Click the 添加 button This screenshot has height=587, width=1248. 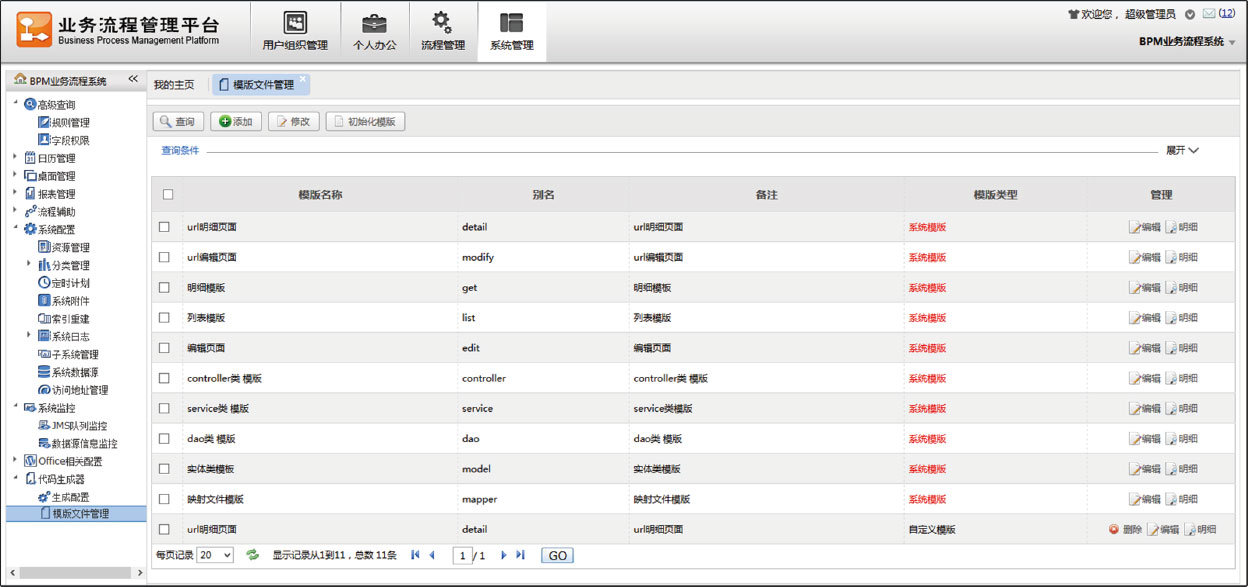tap(235, 122)
